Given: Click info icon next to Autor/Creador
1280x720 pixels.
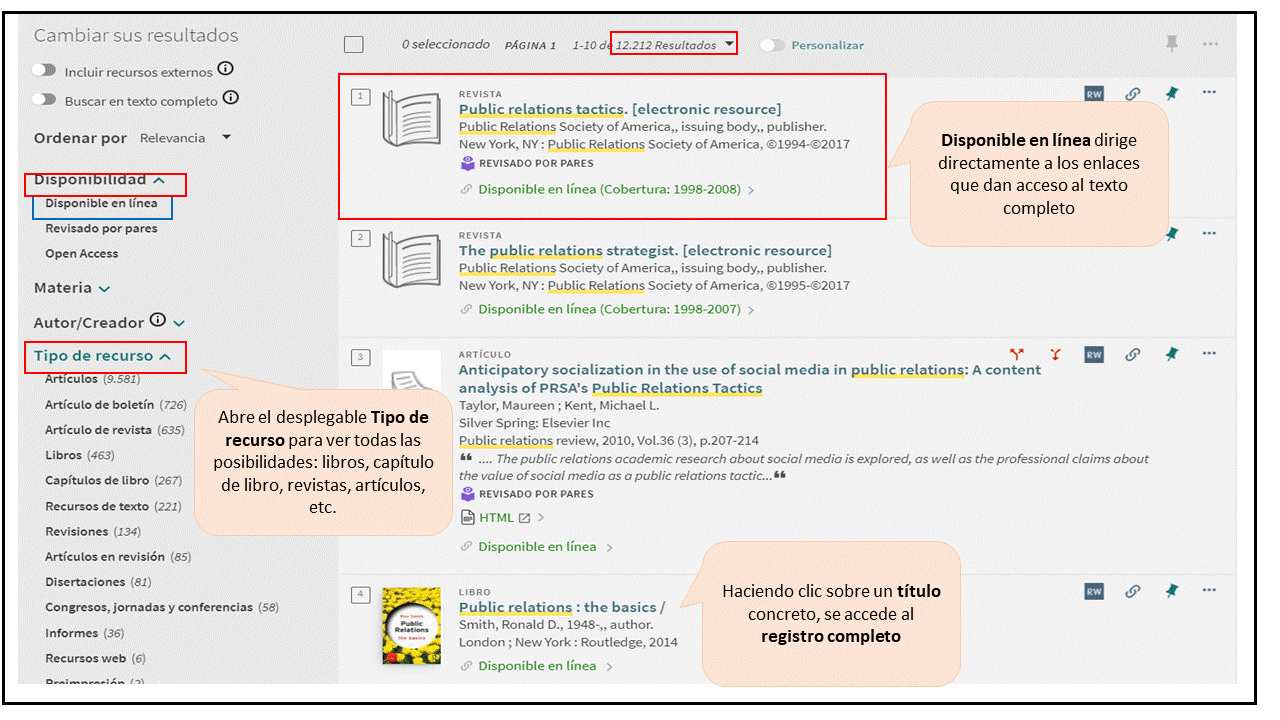Looking at the screenshot, I should click(157, 321).
